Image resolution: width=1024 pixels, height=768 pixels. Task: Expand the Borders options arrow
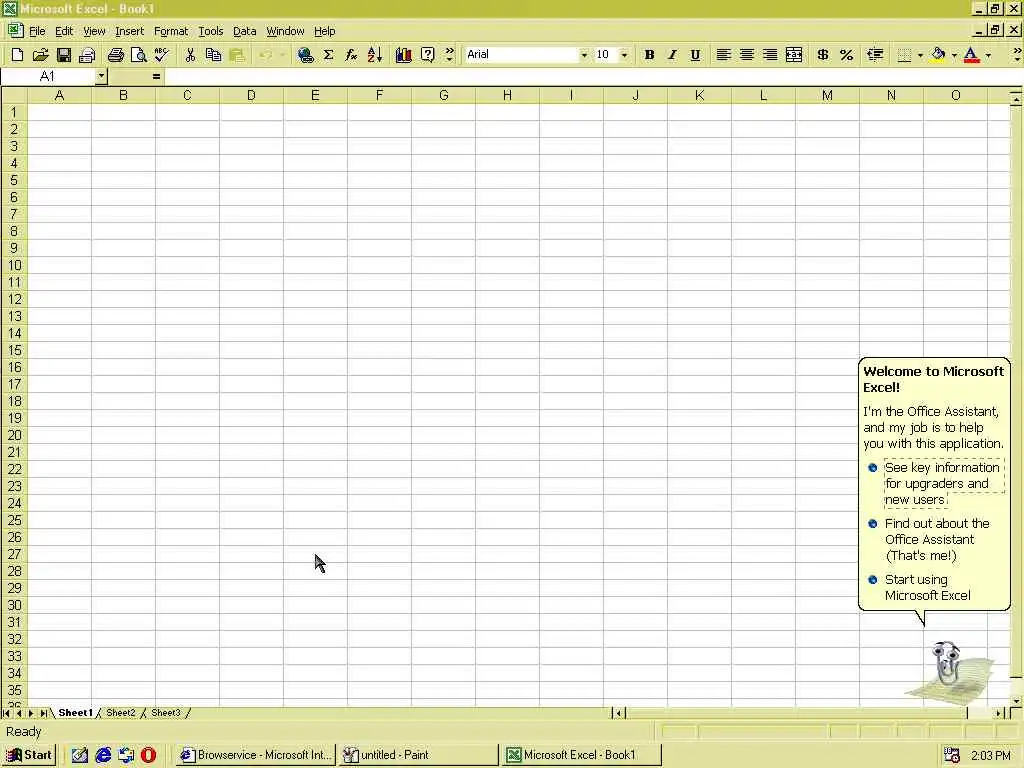920,55
